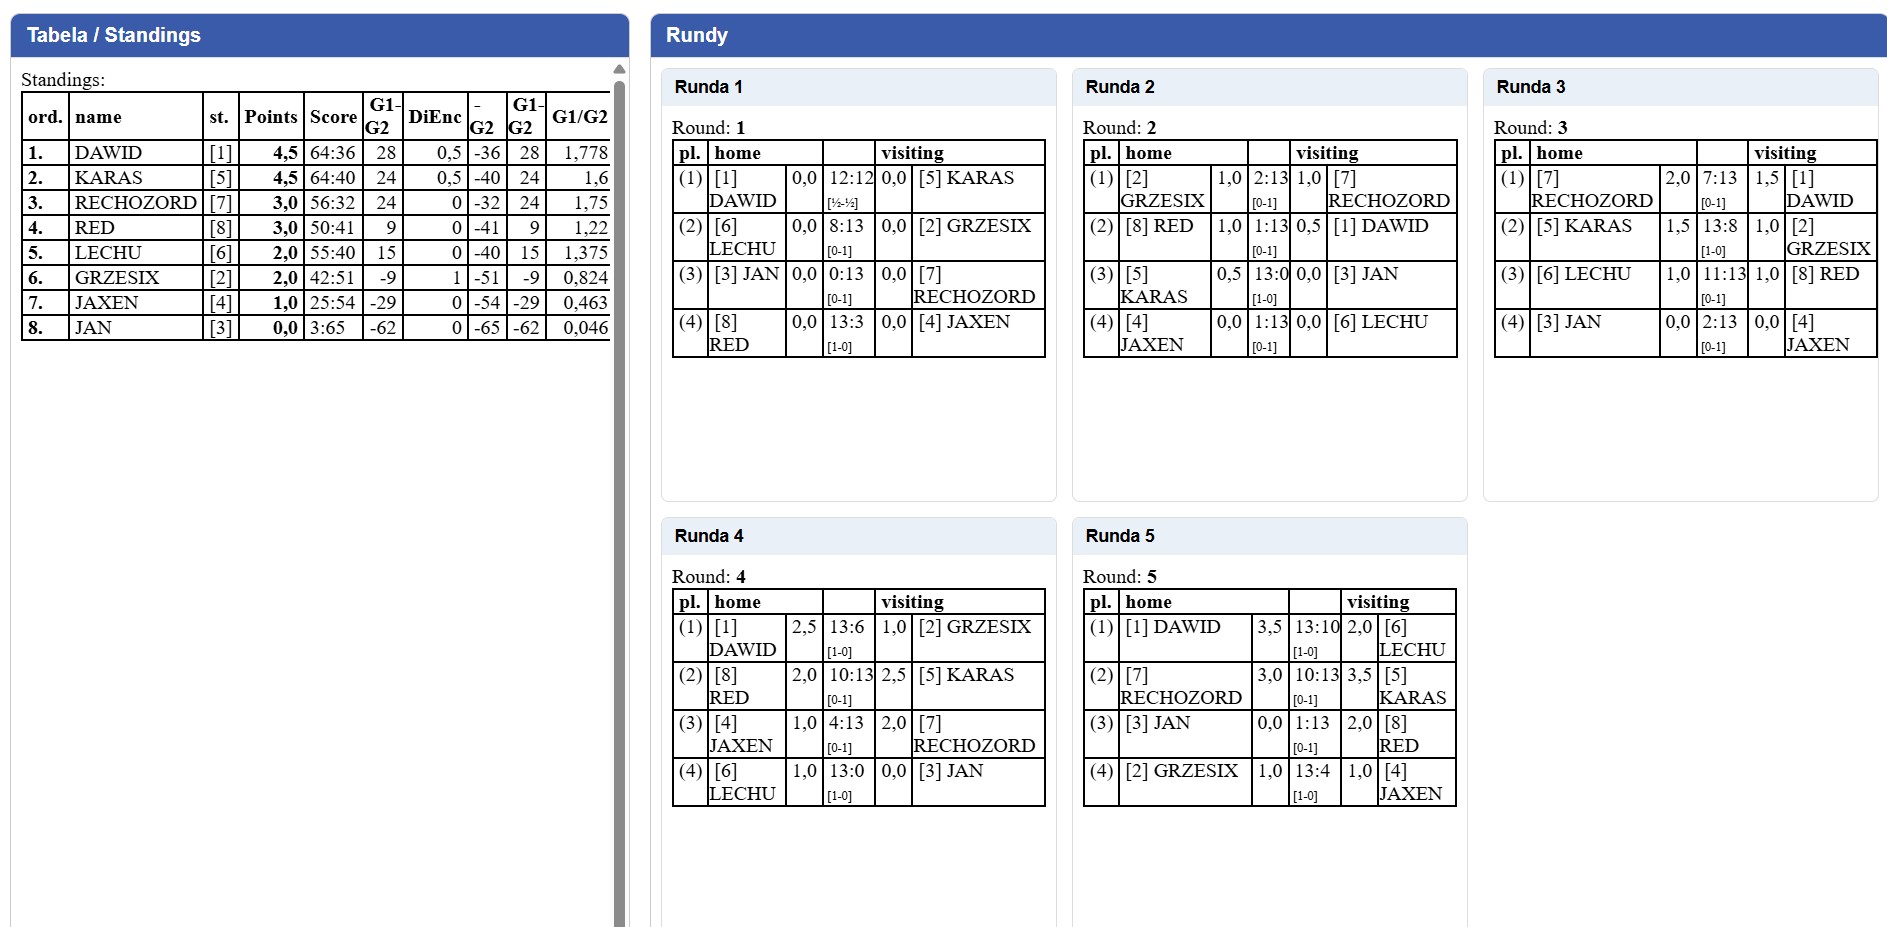The height and width of the screenshot is (927, 1887).
Task: Select DAWID in the standings table
Action: click(108, 153)
